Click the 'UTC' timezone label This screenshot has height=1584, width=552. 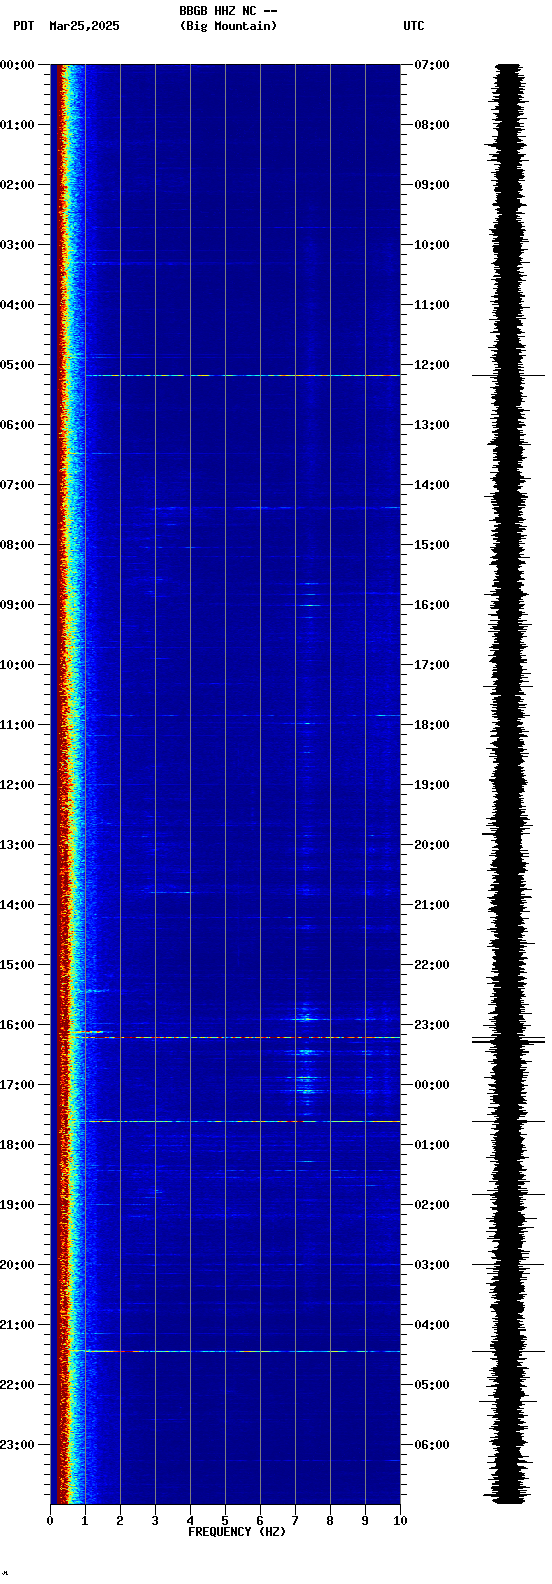point(414,26)
